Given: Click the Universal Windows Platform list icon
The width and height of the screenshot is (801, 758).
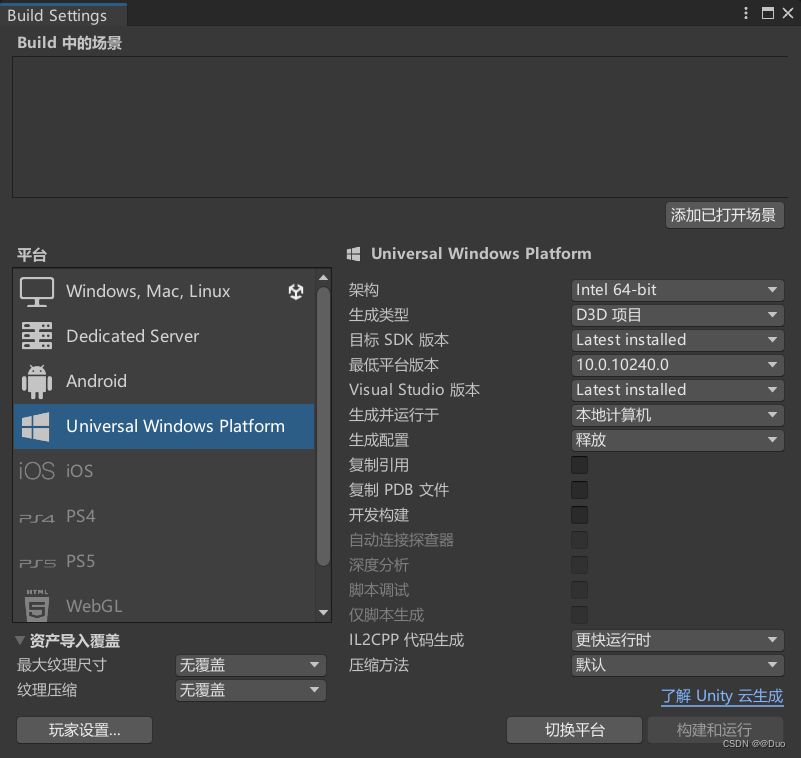Looking at the screenshot, I should click(36, 427).
